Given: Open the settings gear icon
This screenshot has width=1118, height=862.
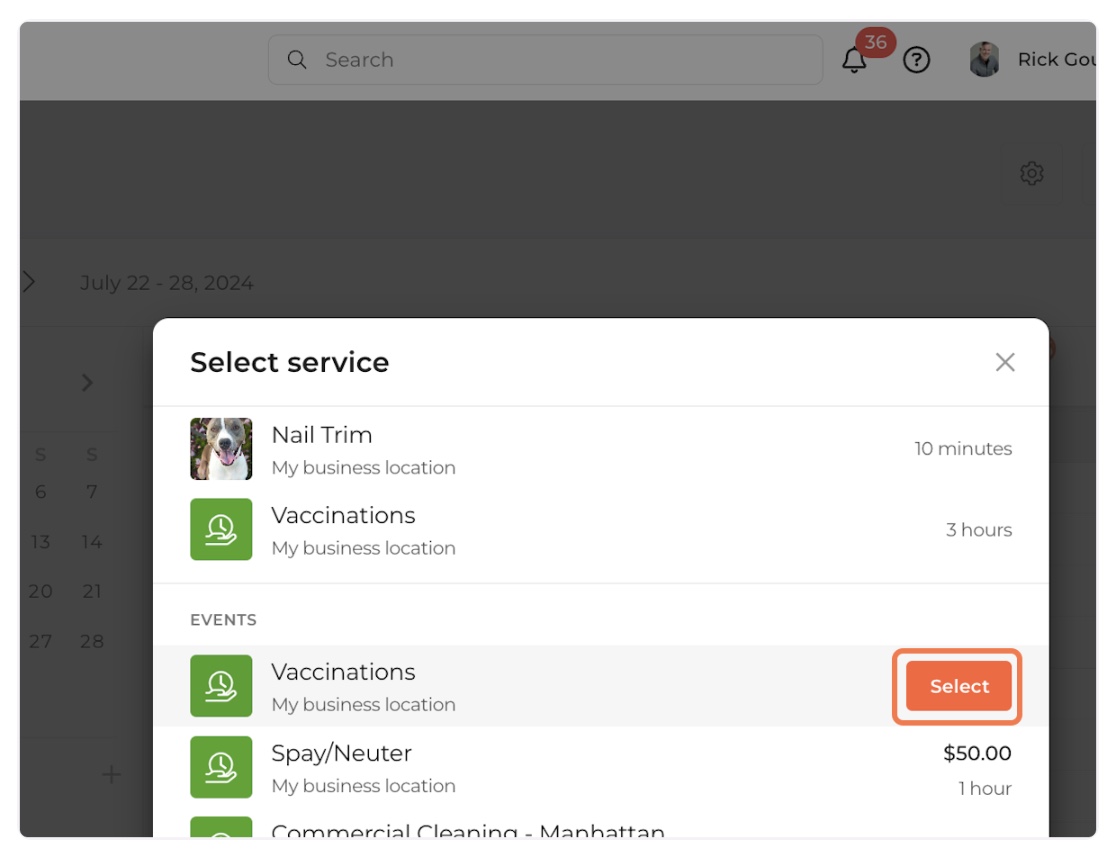Looking at the screenshot, I should coord(1031,173).
